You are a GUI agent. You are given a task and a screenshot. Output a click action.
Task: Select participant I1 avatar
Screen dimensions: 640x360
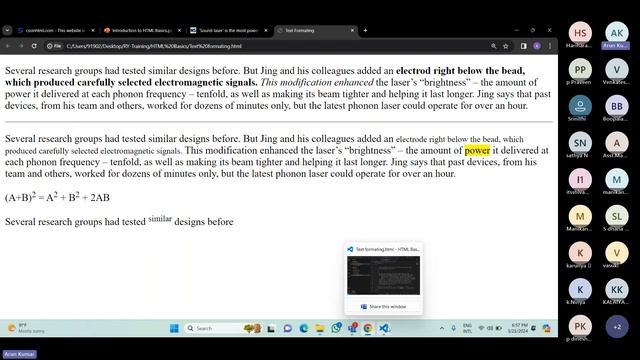coord(580,180)
